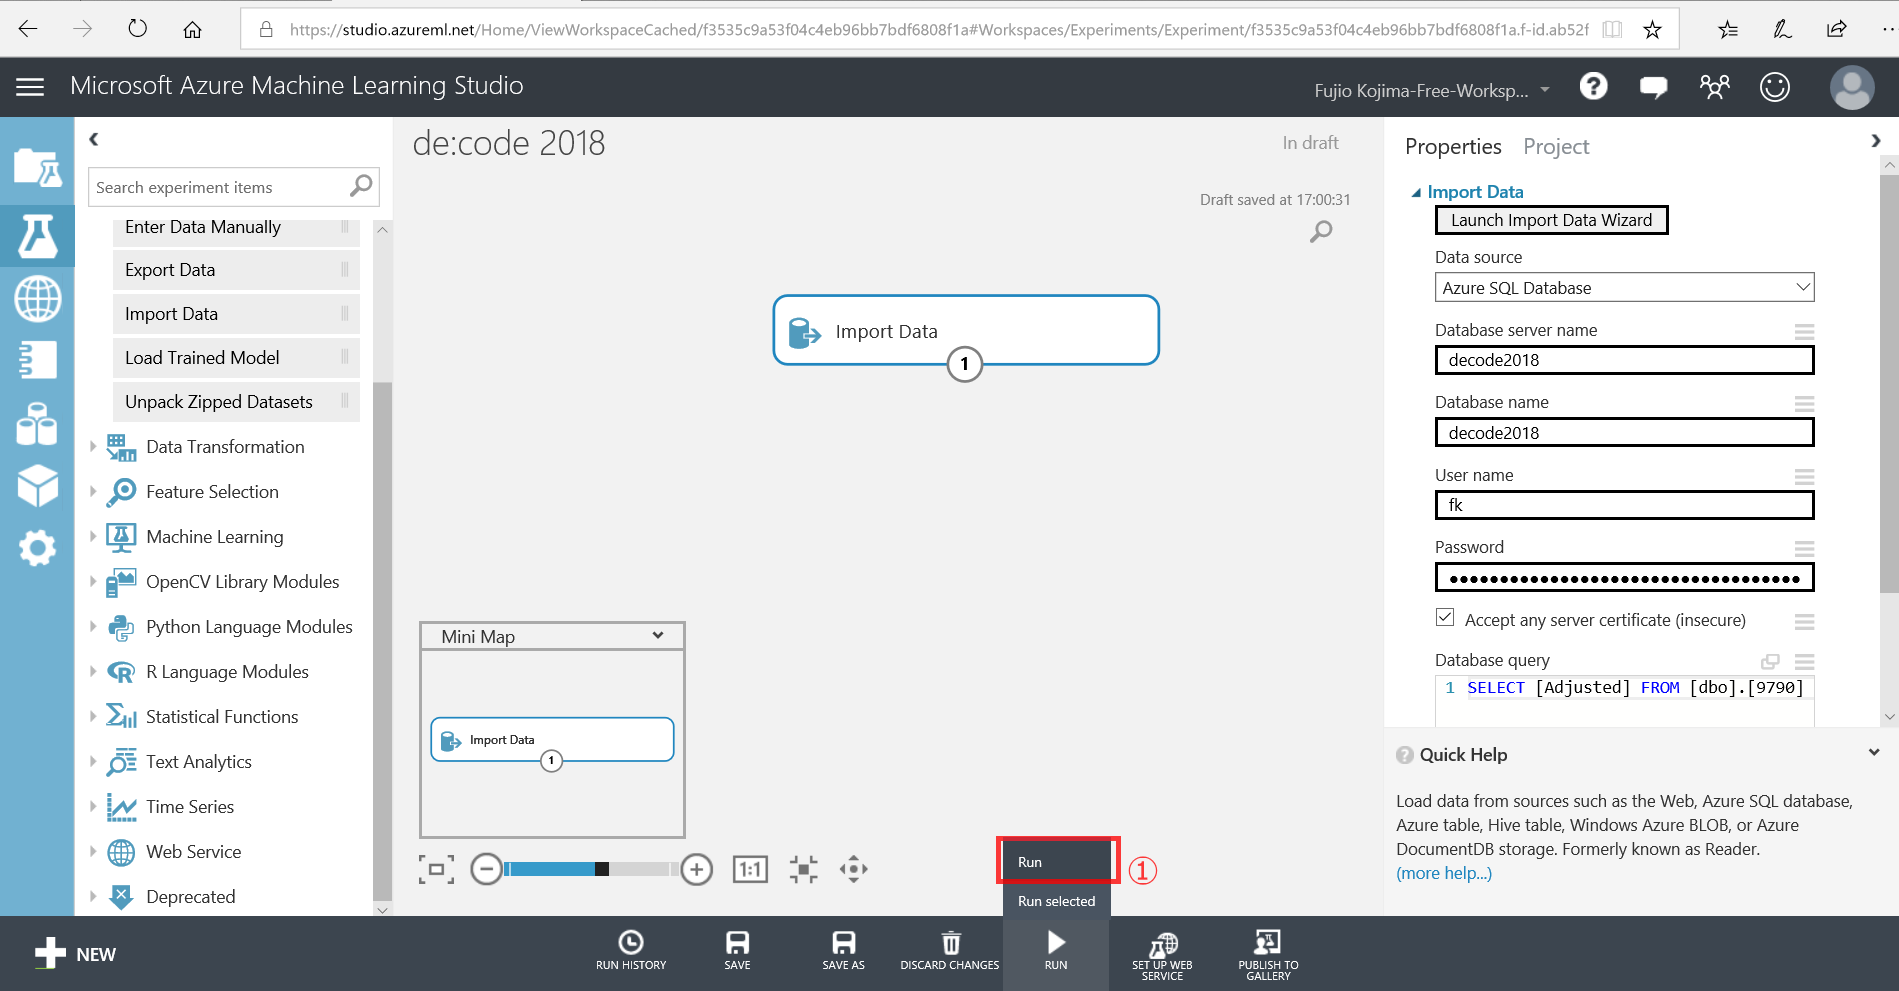Open the Web Services globe sidebar icon
The height and width of the screenshot is (991, 1899).
tap(37, 299)
